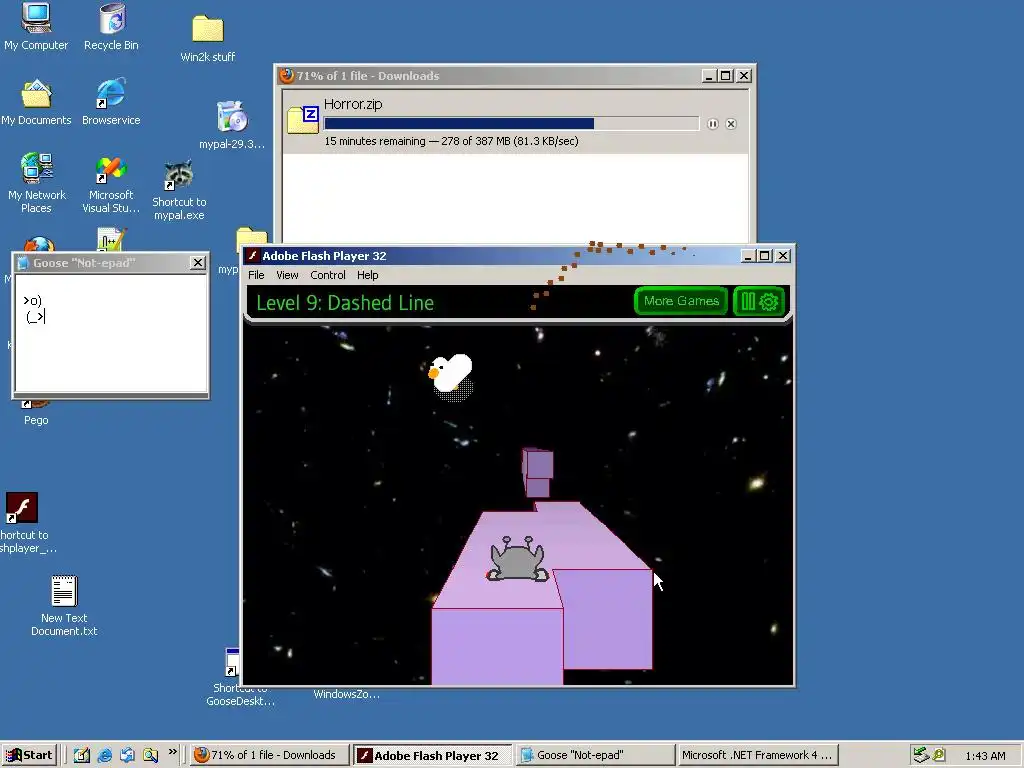Viewport: 1024px width, 768px height.
Task: Click the grey alien runner character
Action: coord(517,558)
